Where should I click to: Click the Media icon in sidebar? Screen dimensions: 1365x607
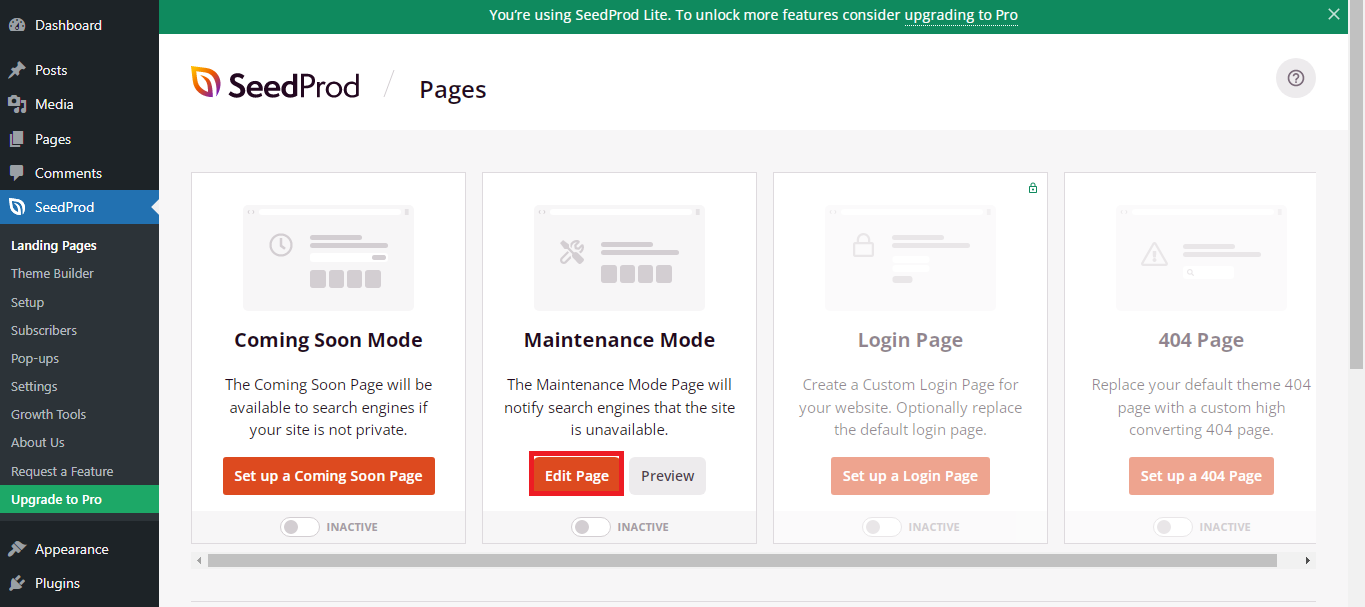[x=17, y=104]
